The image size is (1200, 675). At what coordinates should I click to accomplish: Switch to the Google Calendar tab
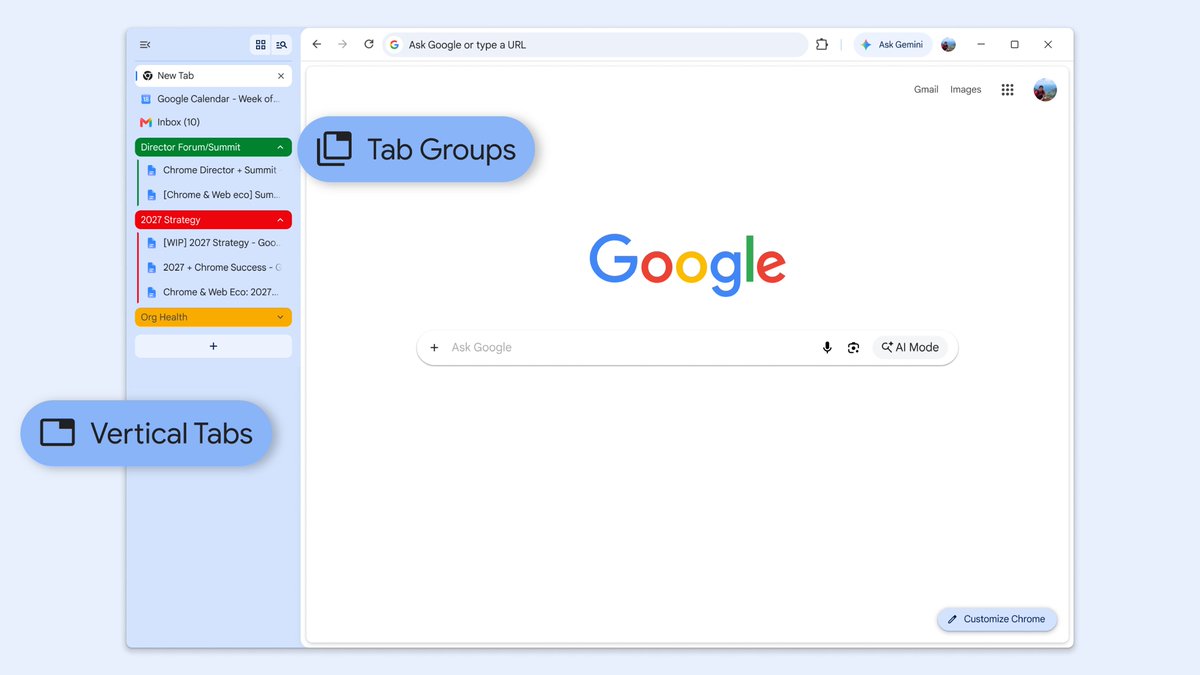click(213, 99)
